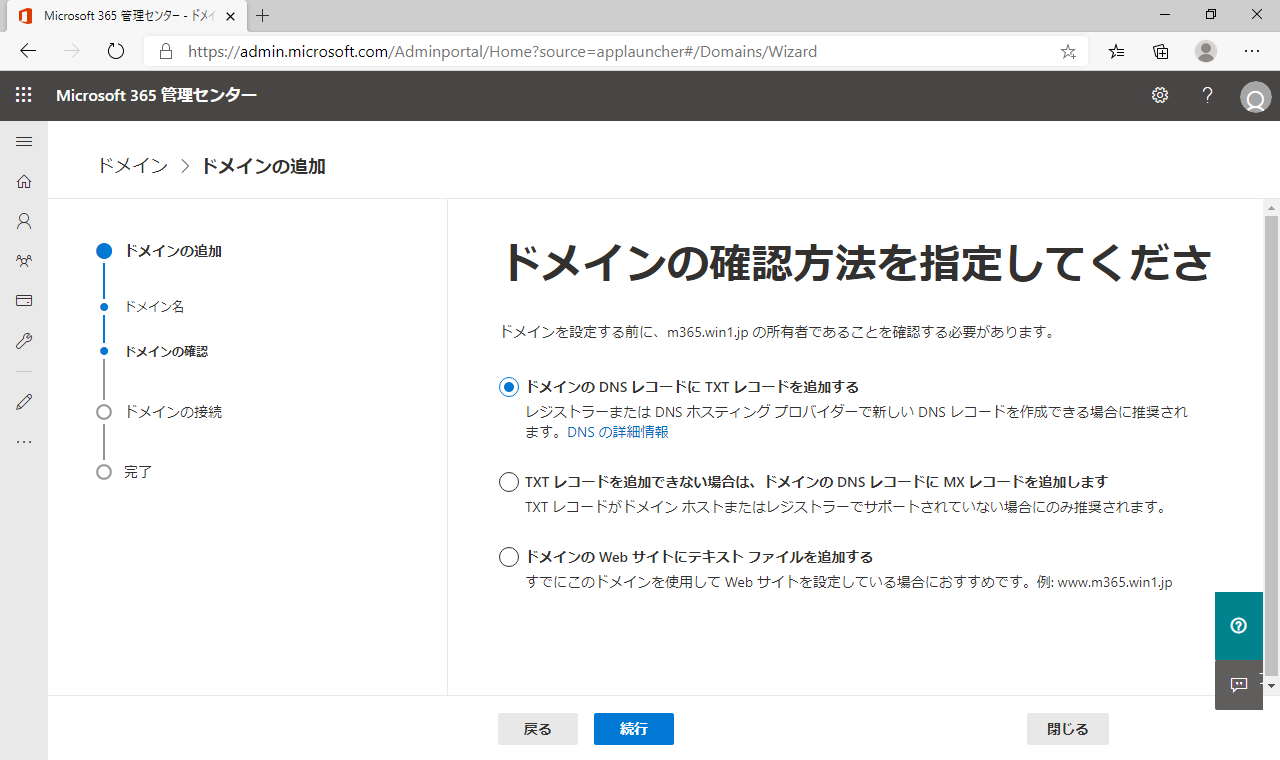Open the DNS の詳細情報 link

pyautogui.click(x=618, y=432)
